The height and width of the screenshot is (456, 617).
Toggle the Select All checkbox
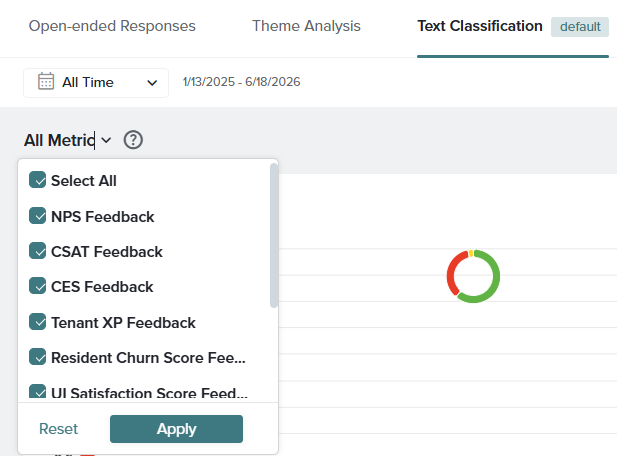pyautogui.click(x=37, y=180)
